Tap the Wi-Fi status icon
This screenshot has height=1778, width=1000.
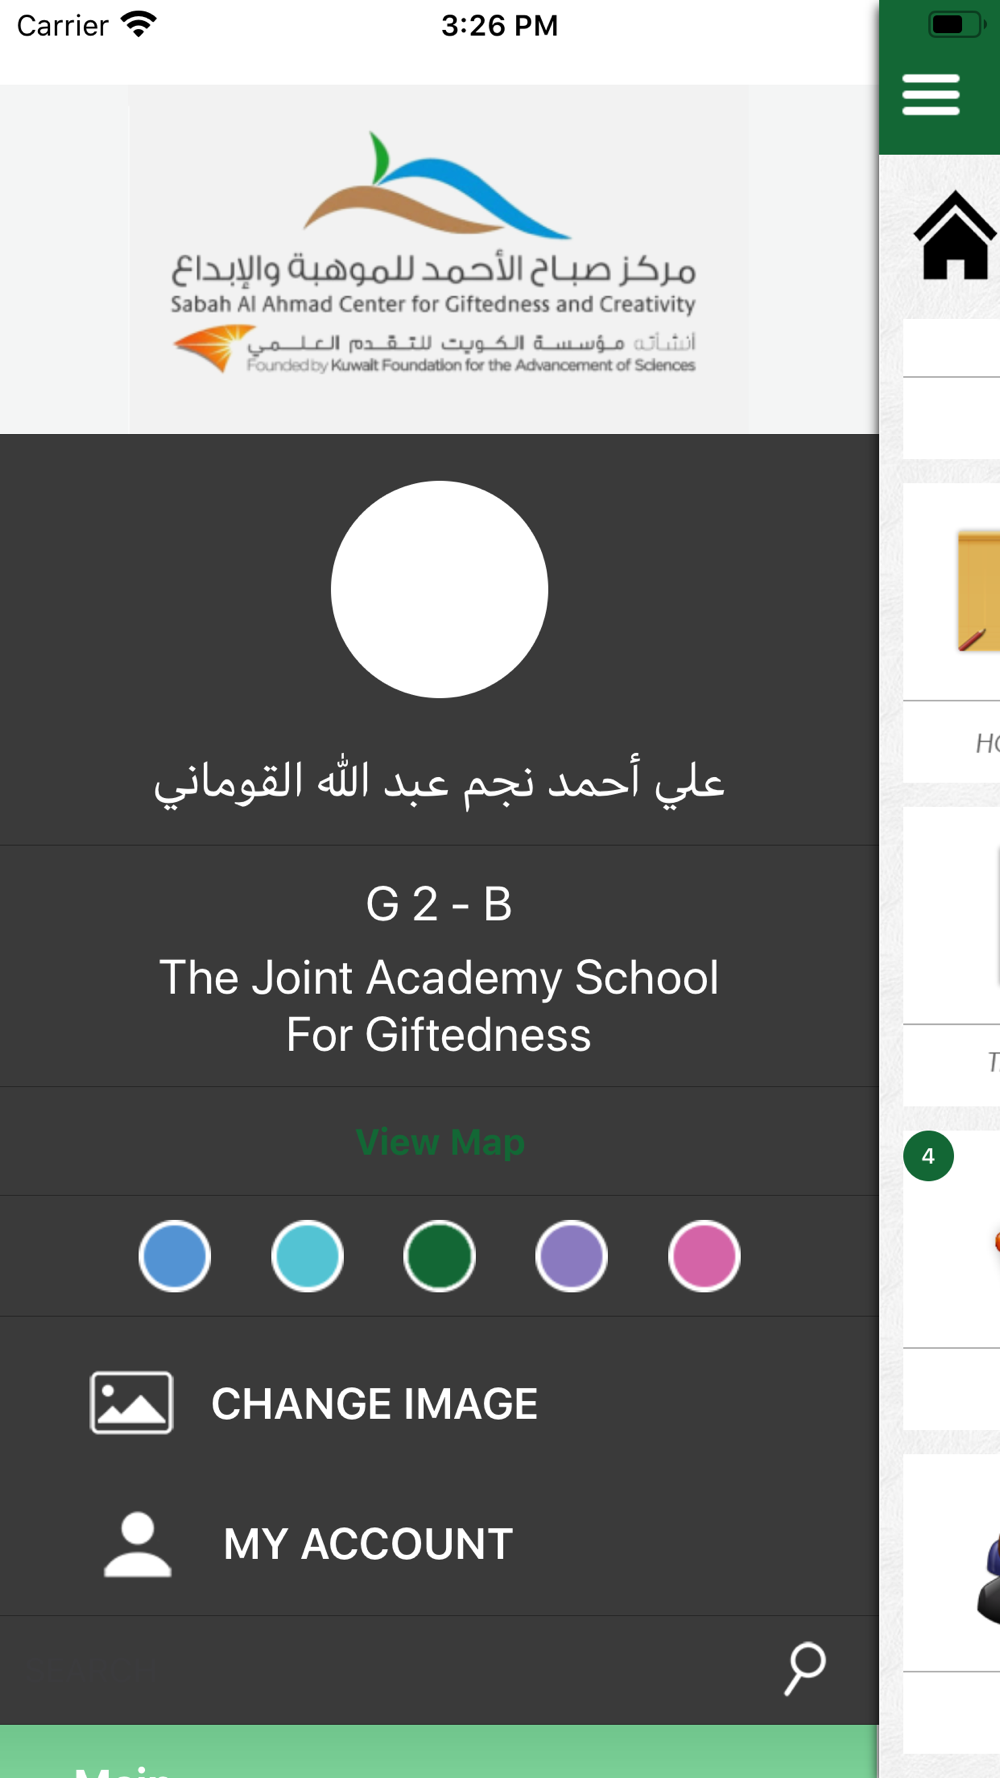pyautogui.click(x=139, y=24)
